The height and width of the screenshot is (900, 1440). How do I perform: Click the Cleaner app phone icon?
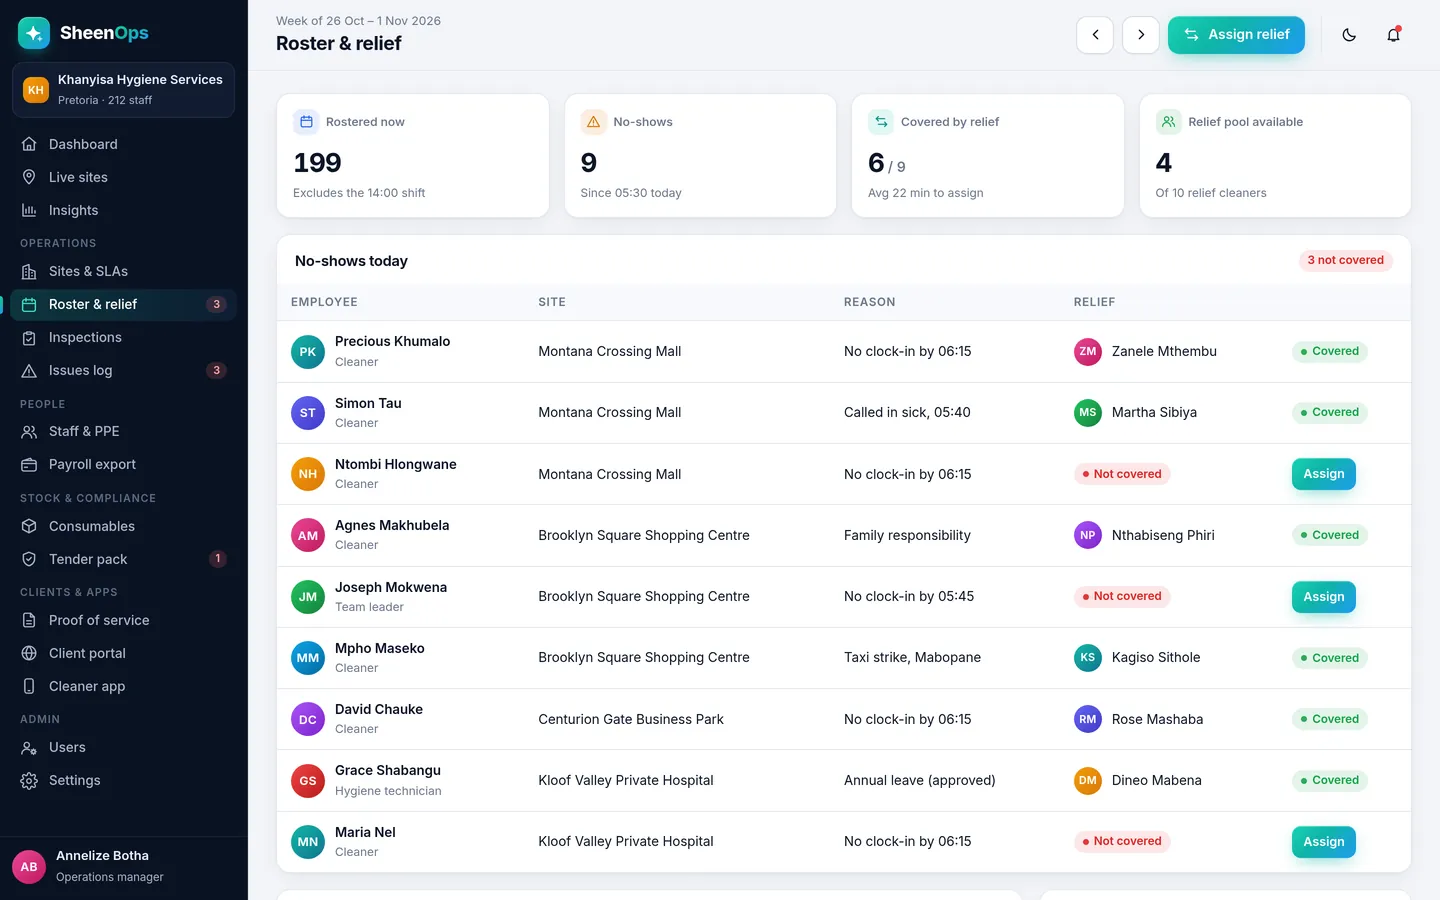[x=29, y=687]
